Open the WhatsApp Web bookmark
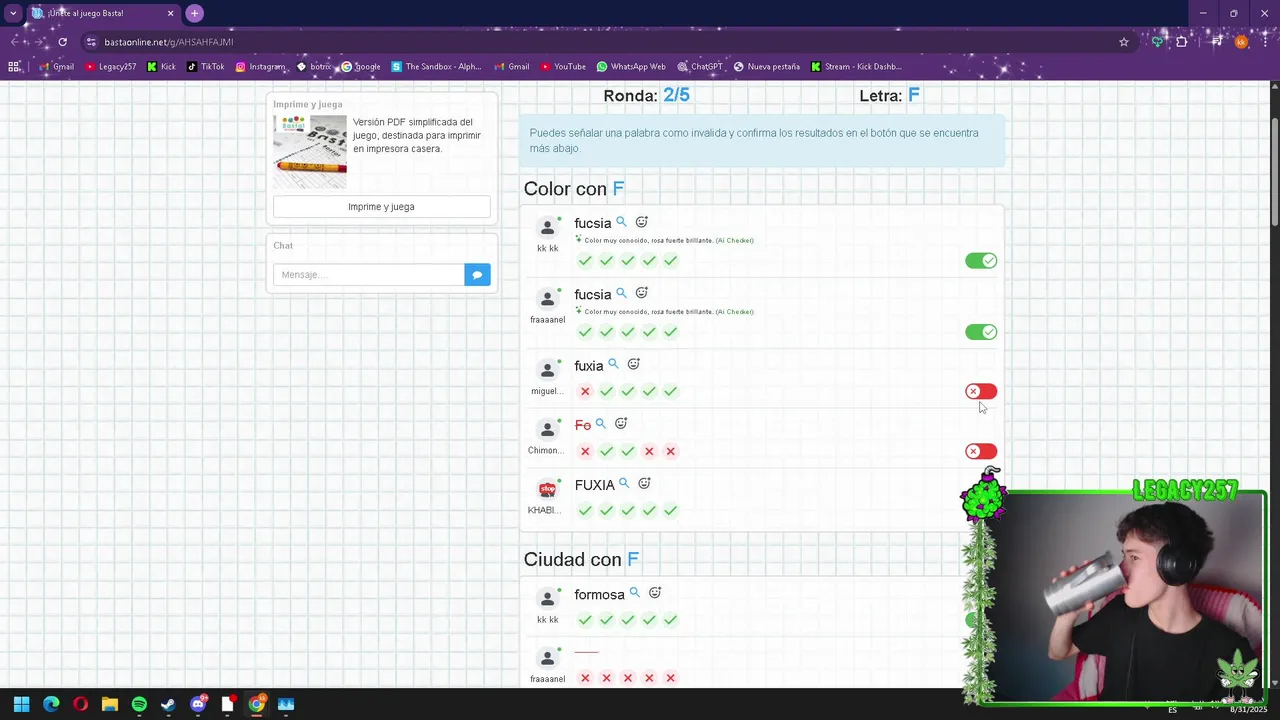Viewport: 1280px width, 720px height. tap(631, 67)
